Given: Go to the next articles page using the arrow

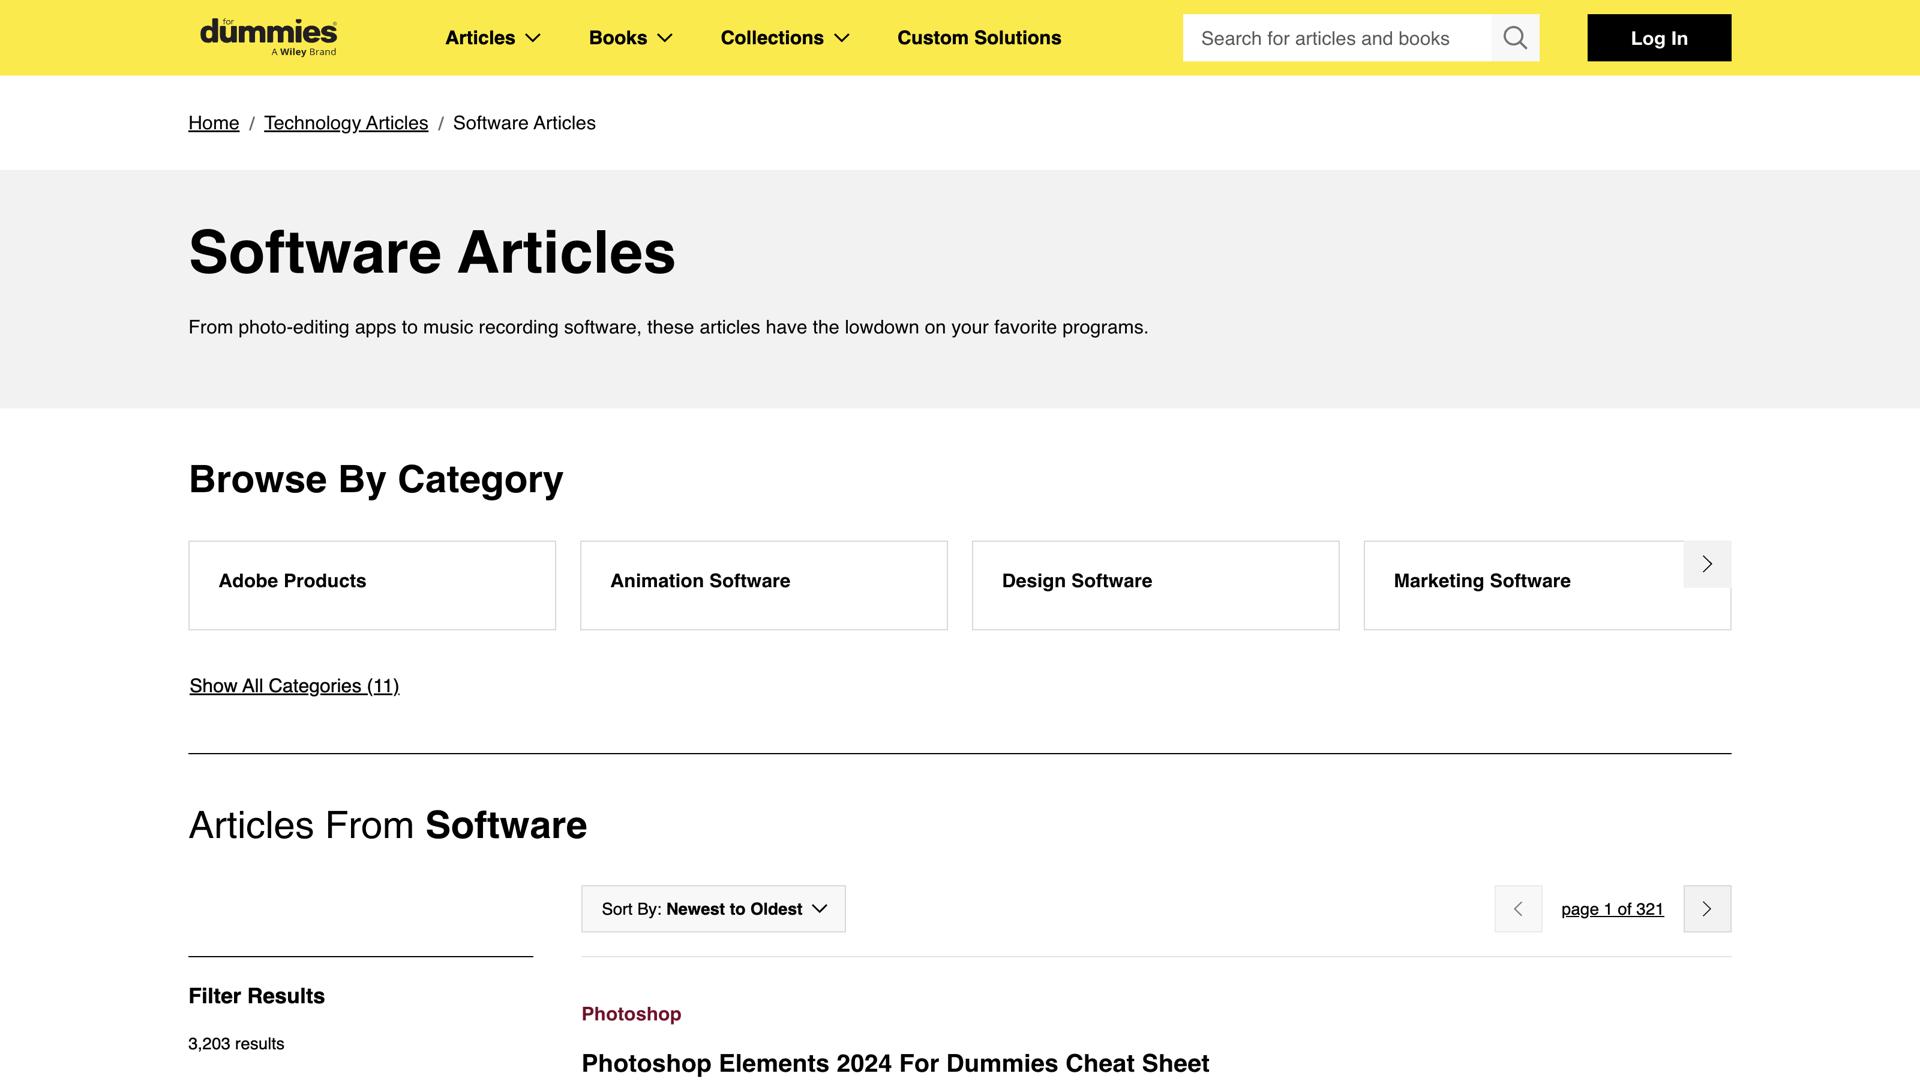Looking at the screenshot, I should pyautogui.click(x=1707, y=909).
